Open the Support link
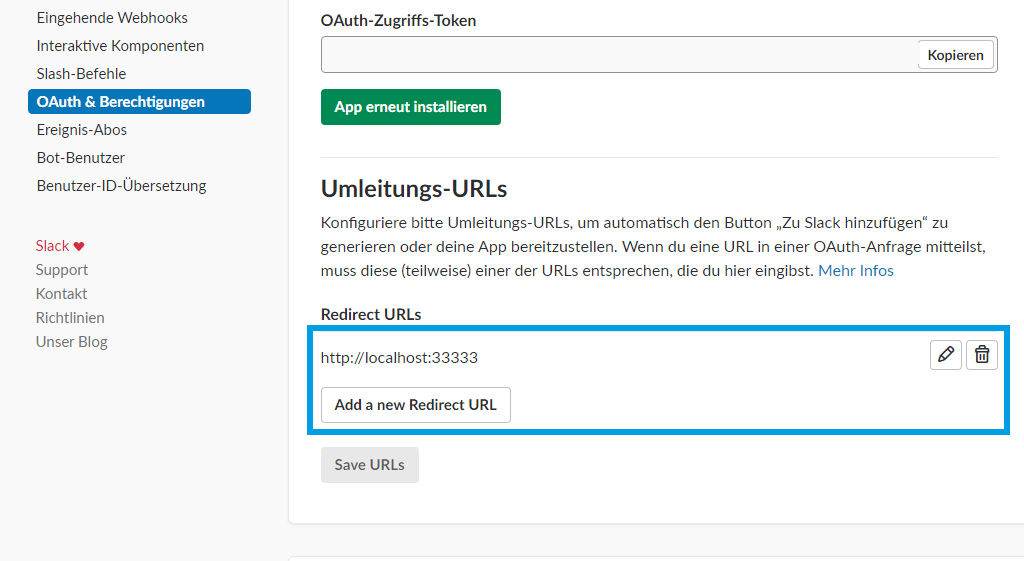The width and height of the screenshot is (1024, 561). click(61, 270)
